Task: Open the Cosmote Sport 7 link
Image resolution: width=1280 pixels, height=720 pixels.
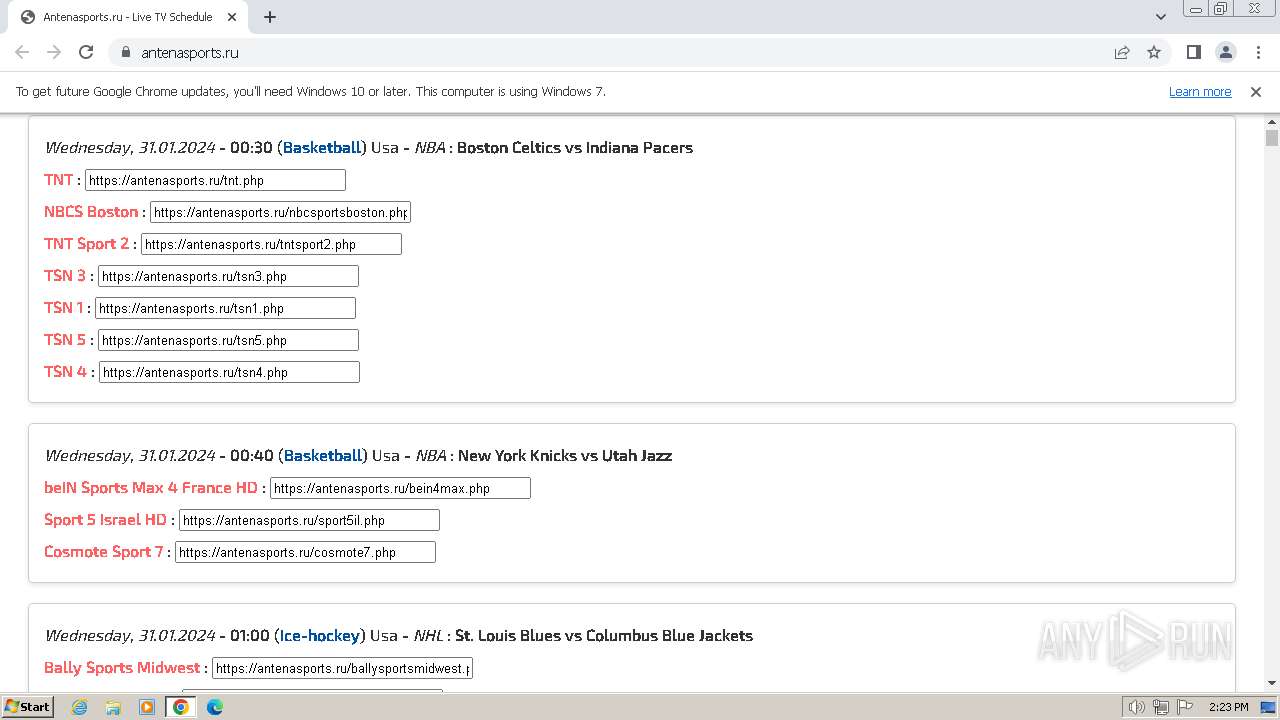Action: tap(104, 552)
